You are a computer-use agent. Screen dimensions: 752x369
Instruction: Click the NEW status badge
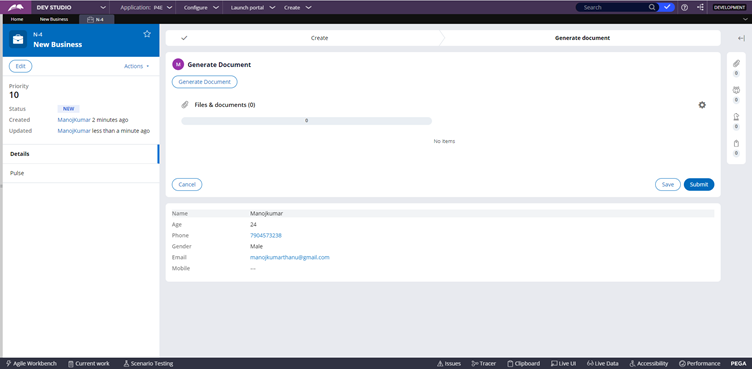(69, 109)
